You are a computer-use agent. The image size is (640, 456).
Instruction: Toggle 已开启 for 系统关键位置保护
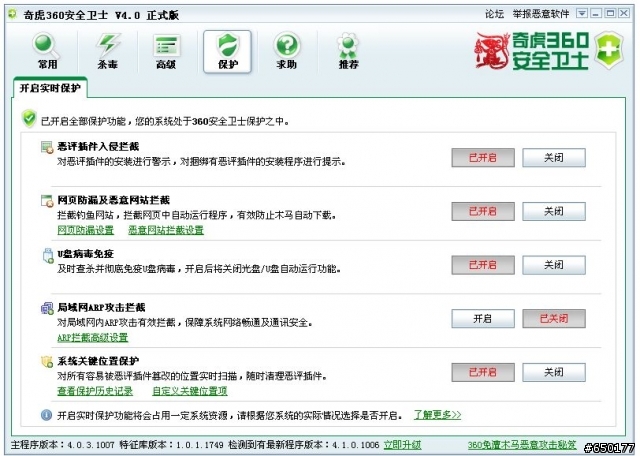coord(483,372)
